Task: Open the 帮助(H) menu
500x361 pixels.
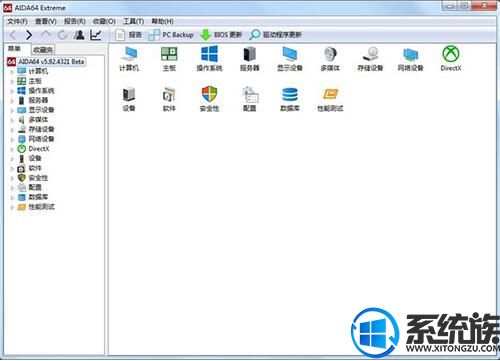Action: (162, 21)
